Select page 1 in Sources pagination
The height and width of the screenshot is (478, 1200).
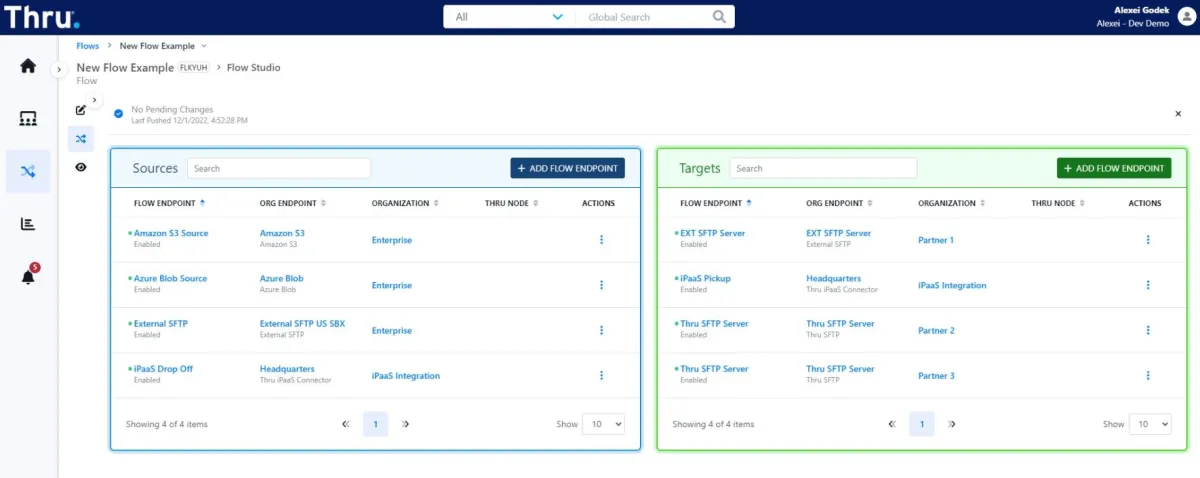tap(375, 424)
